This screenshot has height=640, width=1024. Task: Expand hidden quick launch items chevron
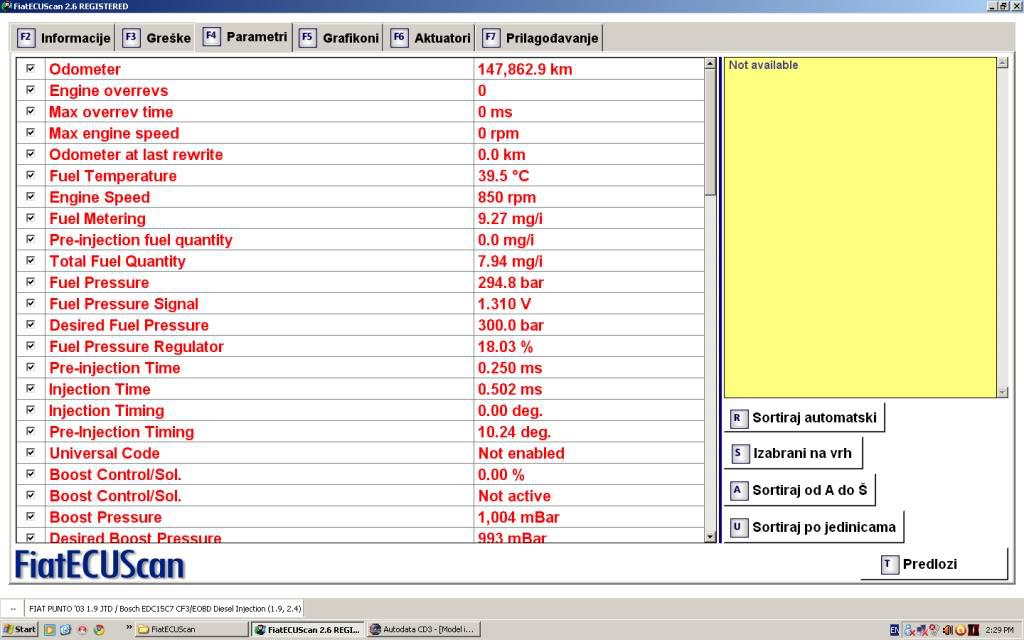pos(128,629)
